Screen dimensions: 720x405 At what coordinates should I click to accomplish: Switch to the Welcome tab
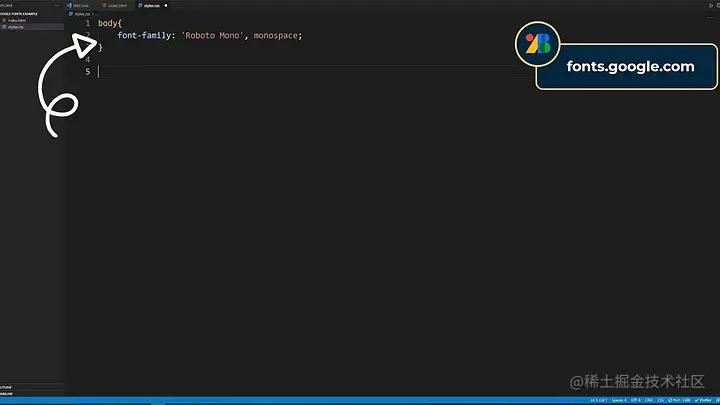click(x=78, y=6)
